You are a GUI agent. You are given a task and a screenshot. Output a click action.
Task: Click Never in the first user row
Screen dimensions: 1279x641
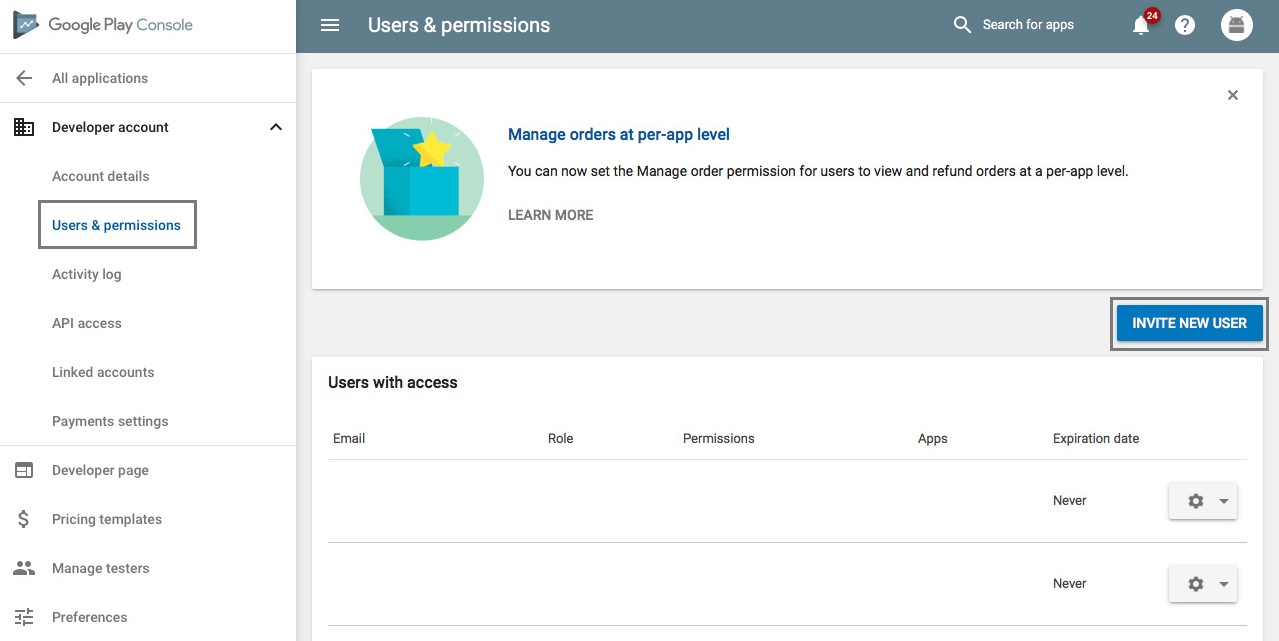pyautogui.click(x=1070, y=501)
